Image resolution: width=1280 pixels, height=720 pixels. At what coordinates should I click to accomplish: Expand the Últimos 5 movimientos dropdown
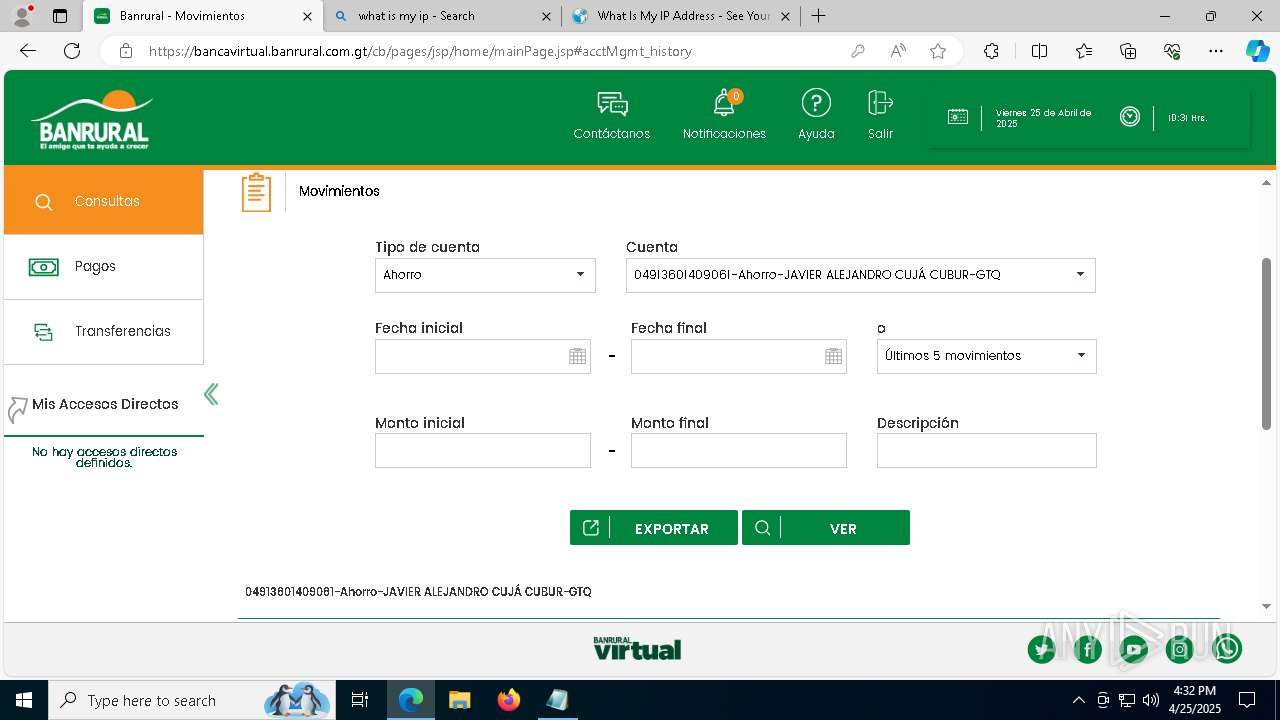986,356
